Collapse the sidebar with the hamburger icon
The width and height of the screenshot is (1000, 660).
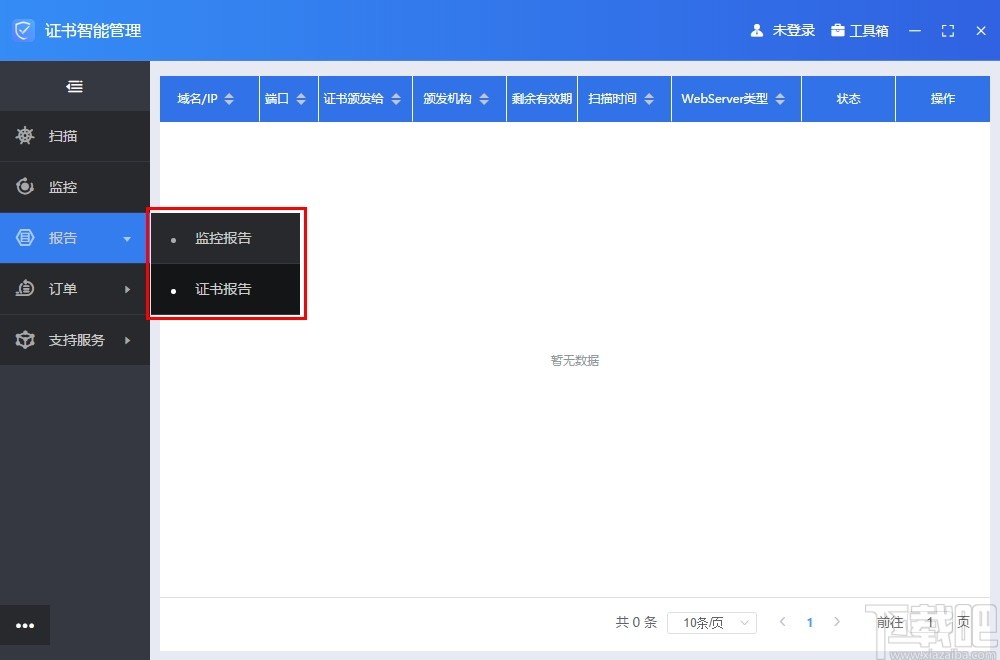[x=74, y=86]
